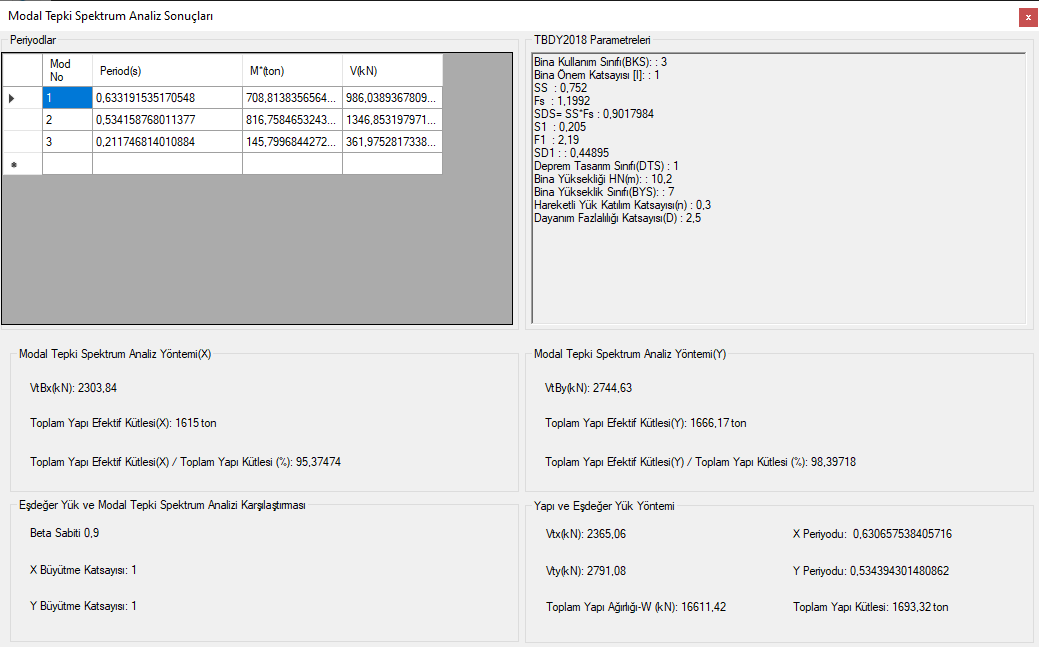1039x647 pixels.
Task: Click the Deprem Tasarım Sınıfı(DTS) line
Action: pos(606,166)
